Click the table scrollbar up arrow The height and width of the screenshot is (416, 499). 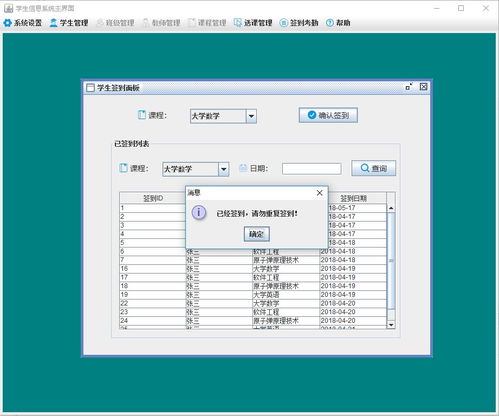391,208
